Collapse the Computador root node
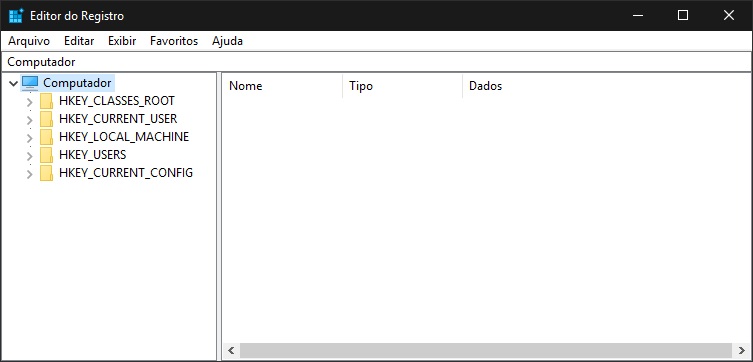This screenshot has height=362, width=753. click(13, 84)
